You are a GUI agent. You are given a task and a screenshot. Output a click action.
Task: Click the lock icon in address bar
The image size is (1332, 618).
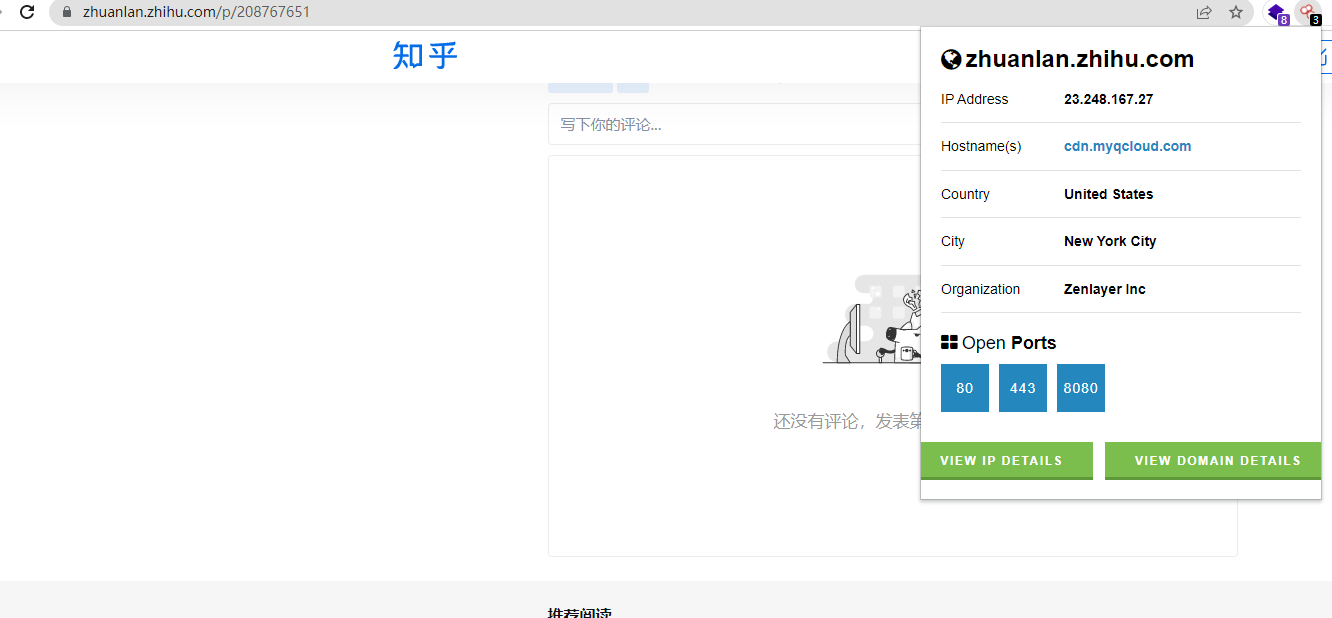pos(67,12)
